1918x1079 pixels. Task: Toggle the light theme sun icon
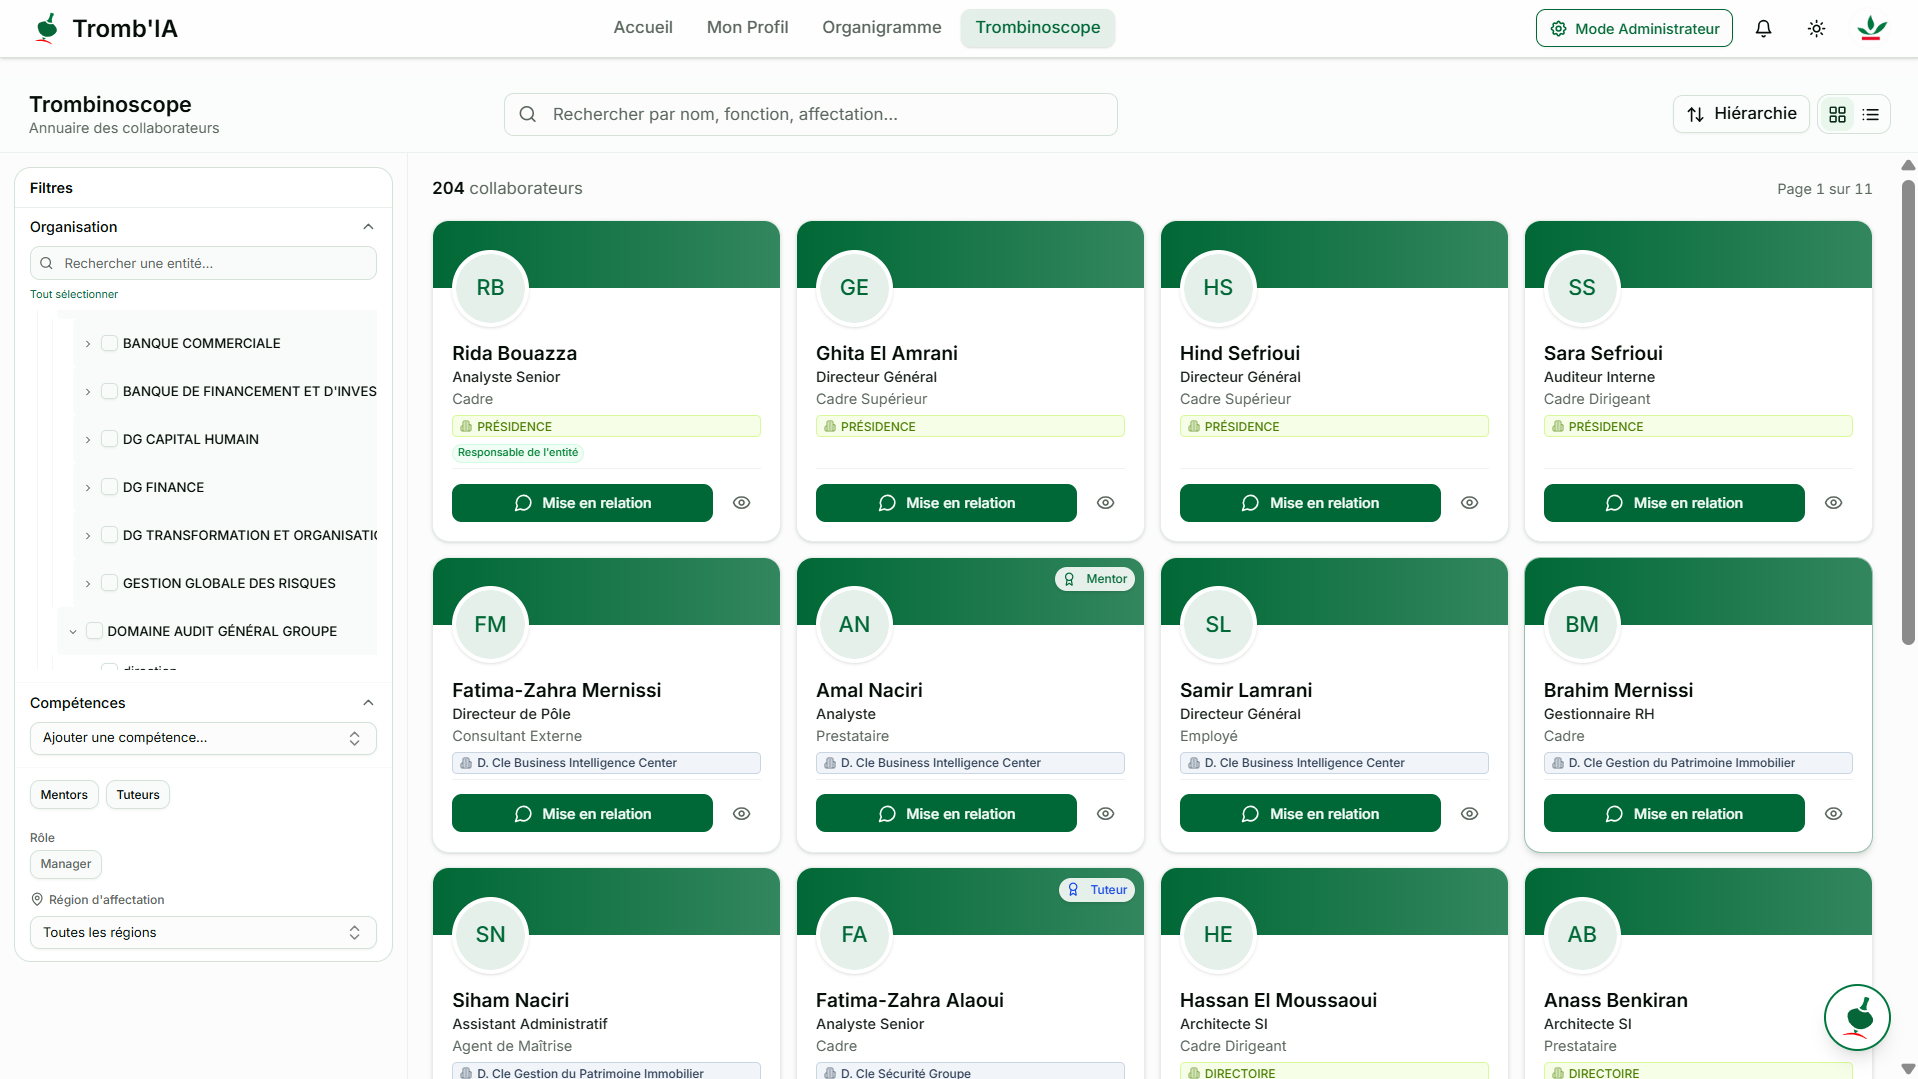point(1816,29)
